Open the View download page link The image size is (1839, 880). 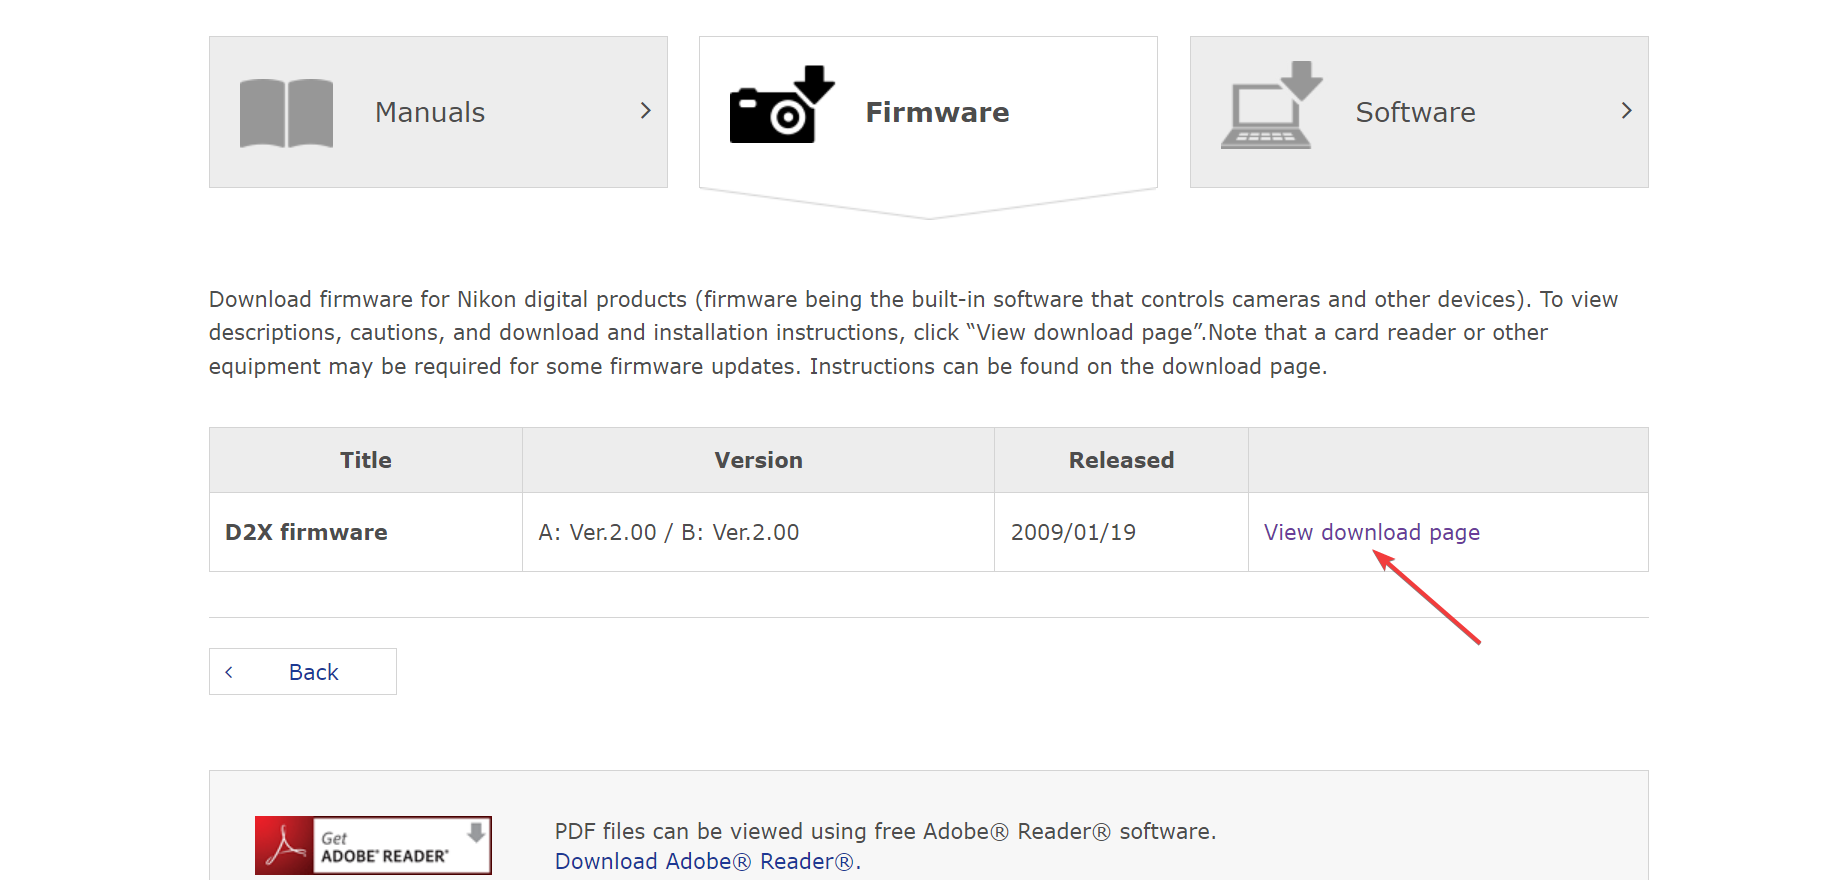tap(1372, 532)
